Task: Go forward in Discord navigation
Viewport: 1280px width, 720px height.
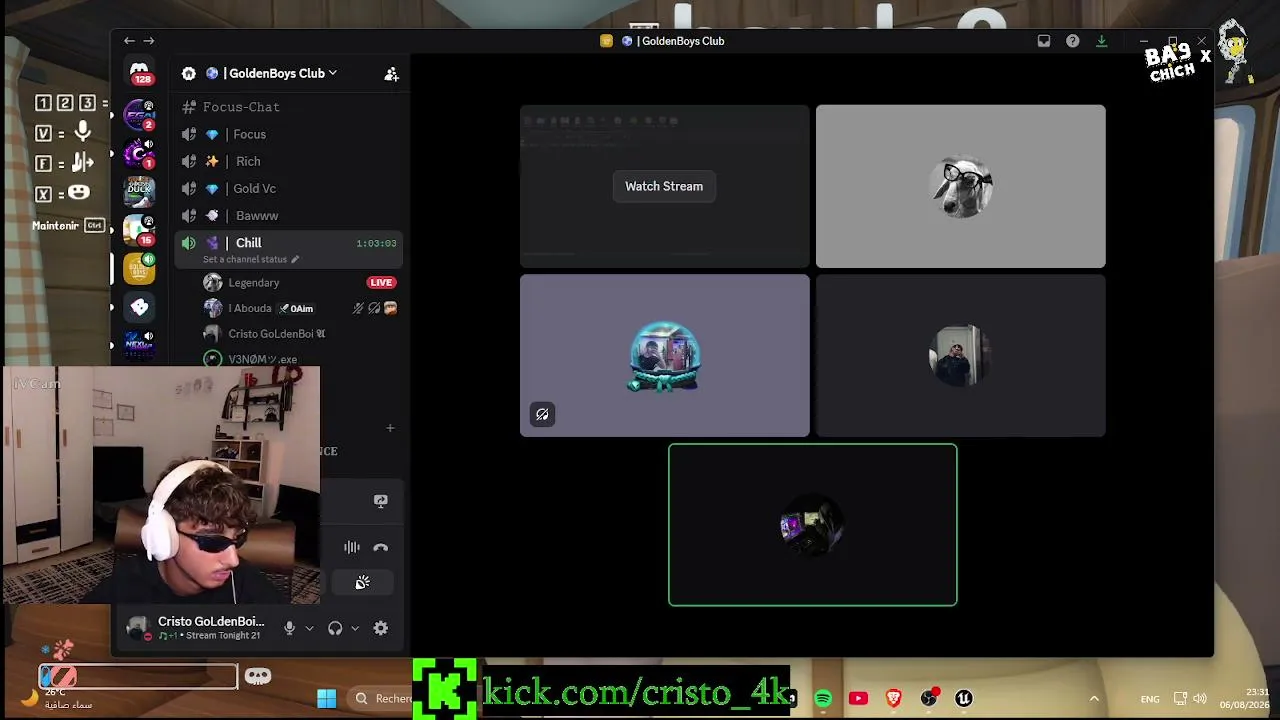Action: pos(149,41)
